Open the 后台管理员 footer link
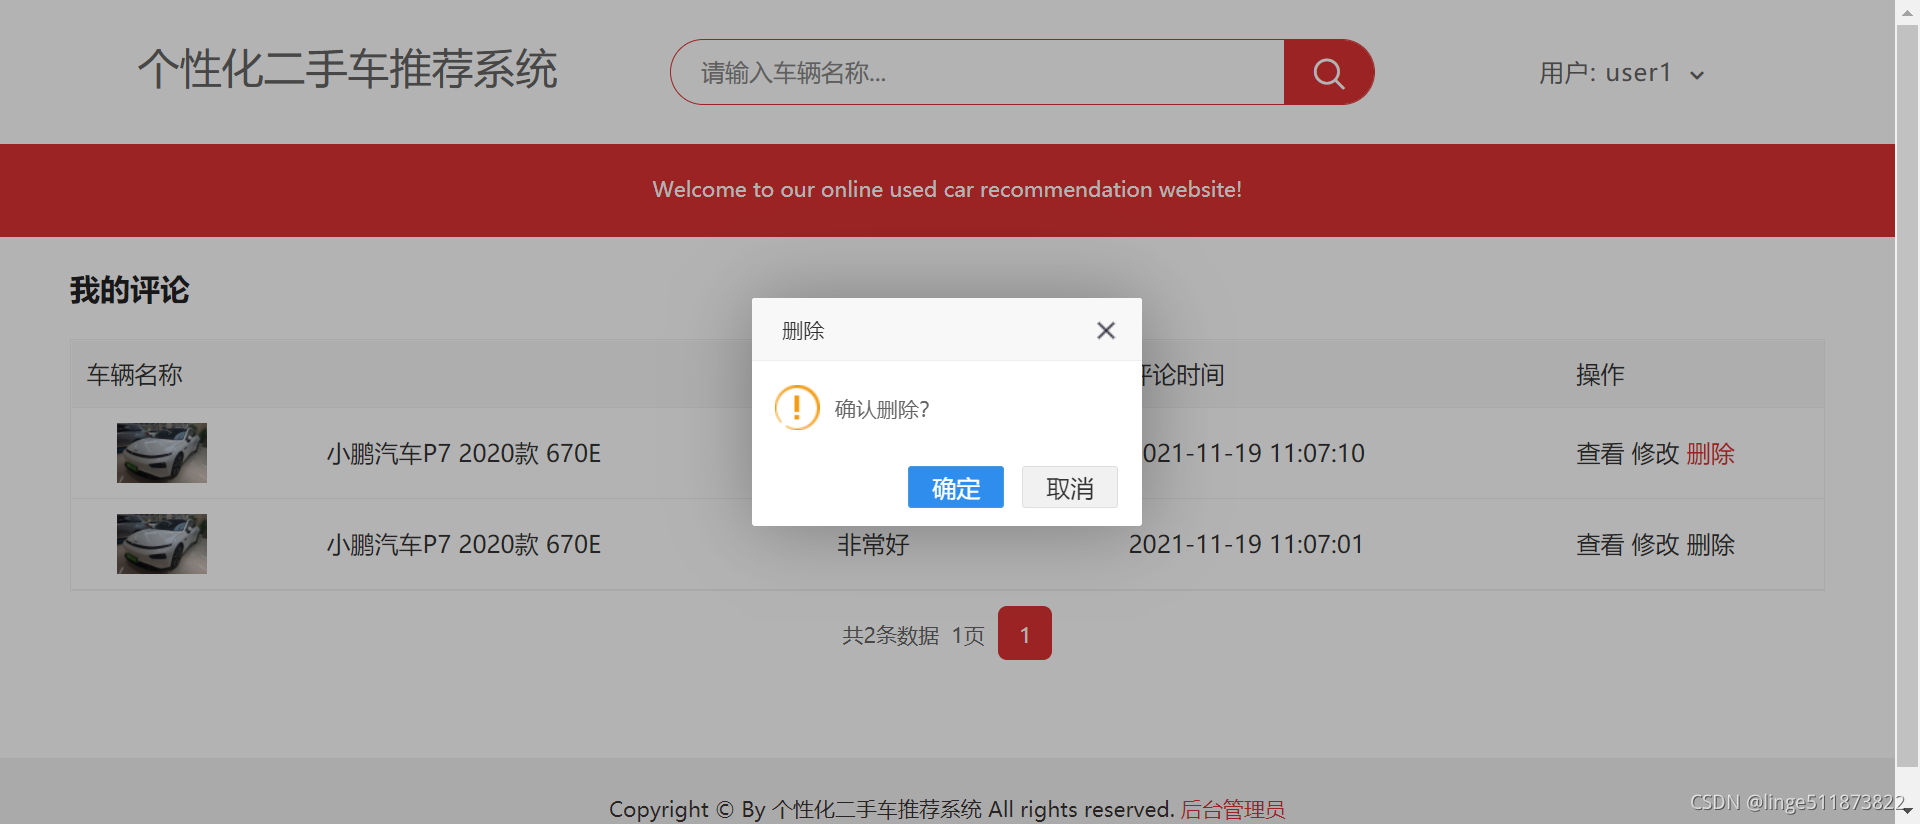The image size is (1920, 824). (x=1233, y=809)
